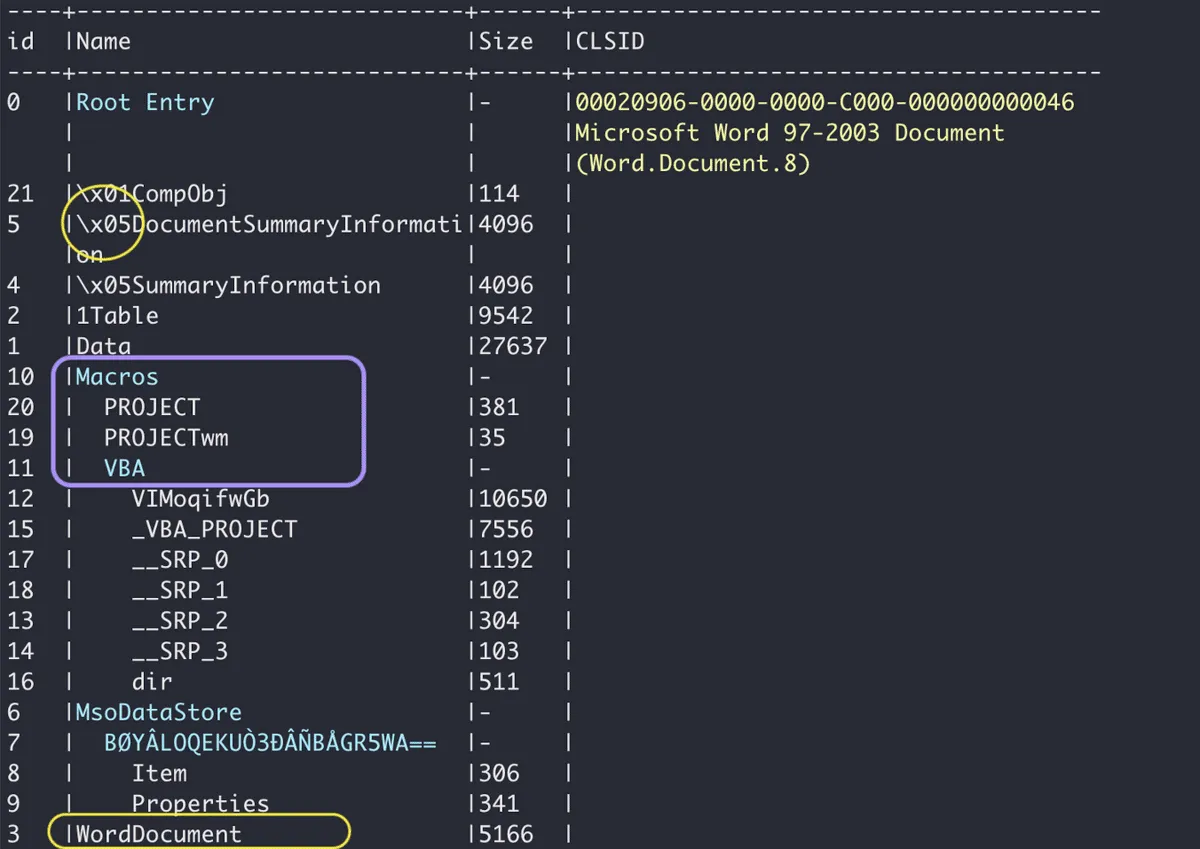
Task: Select size value 341 of Properties
Action: (498, 804)
